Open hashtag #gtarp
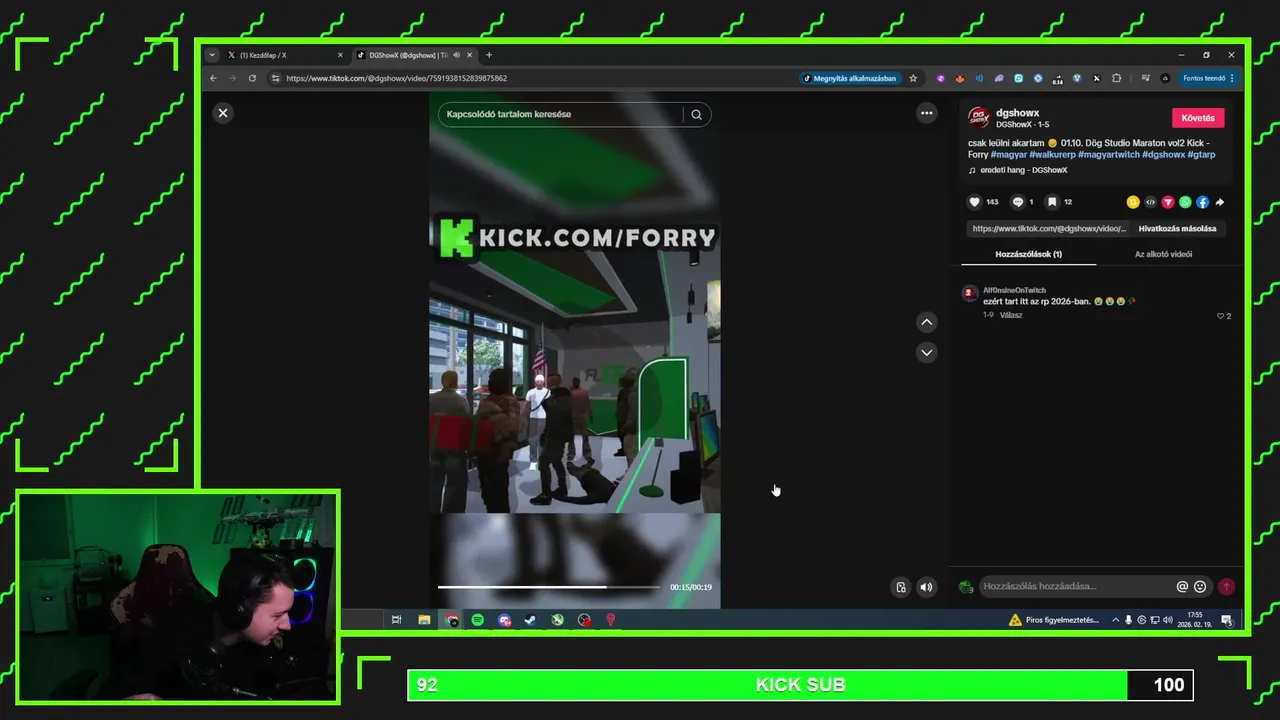The height and width of the screenshot is (720, 1280). 1201,155
